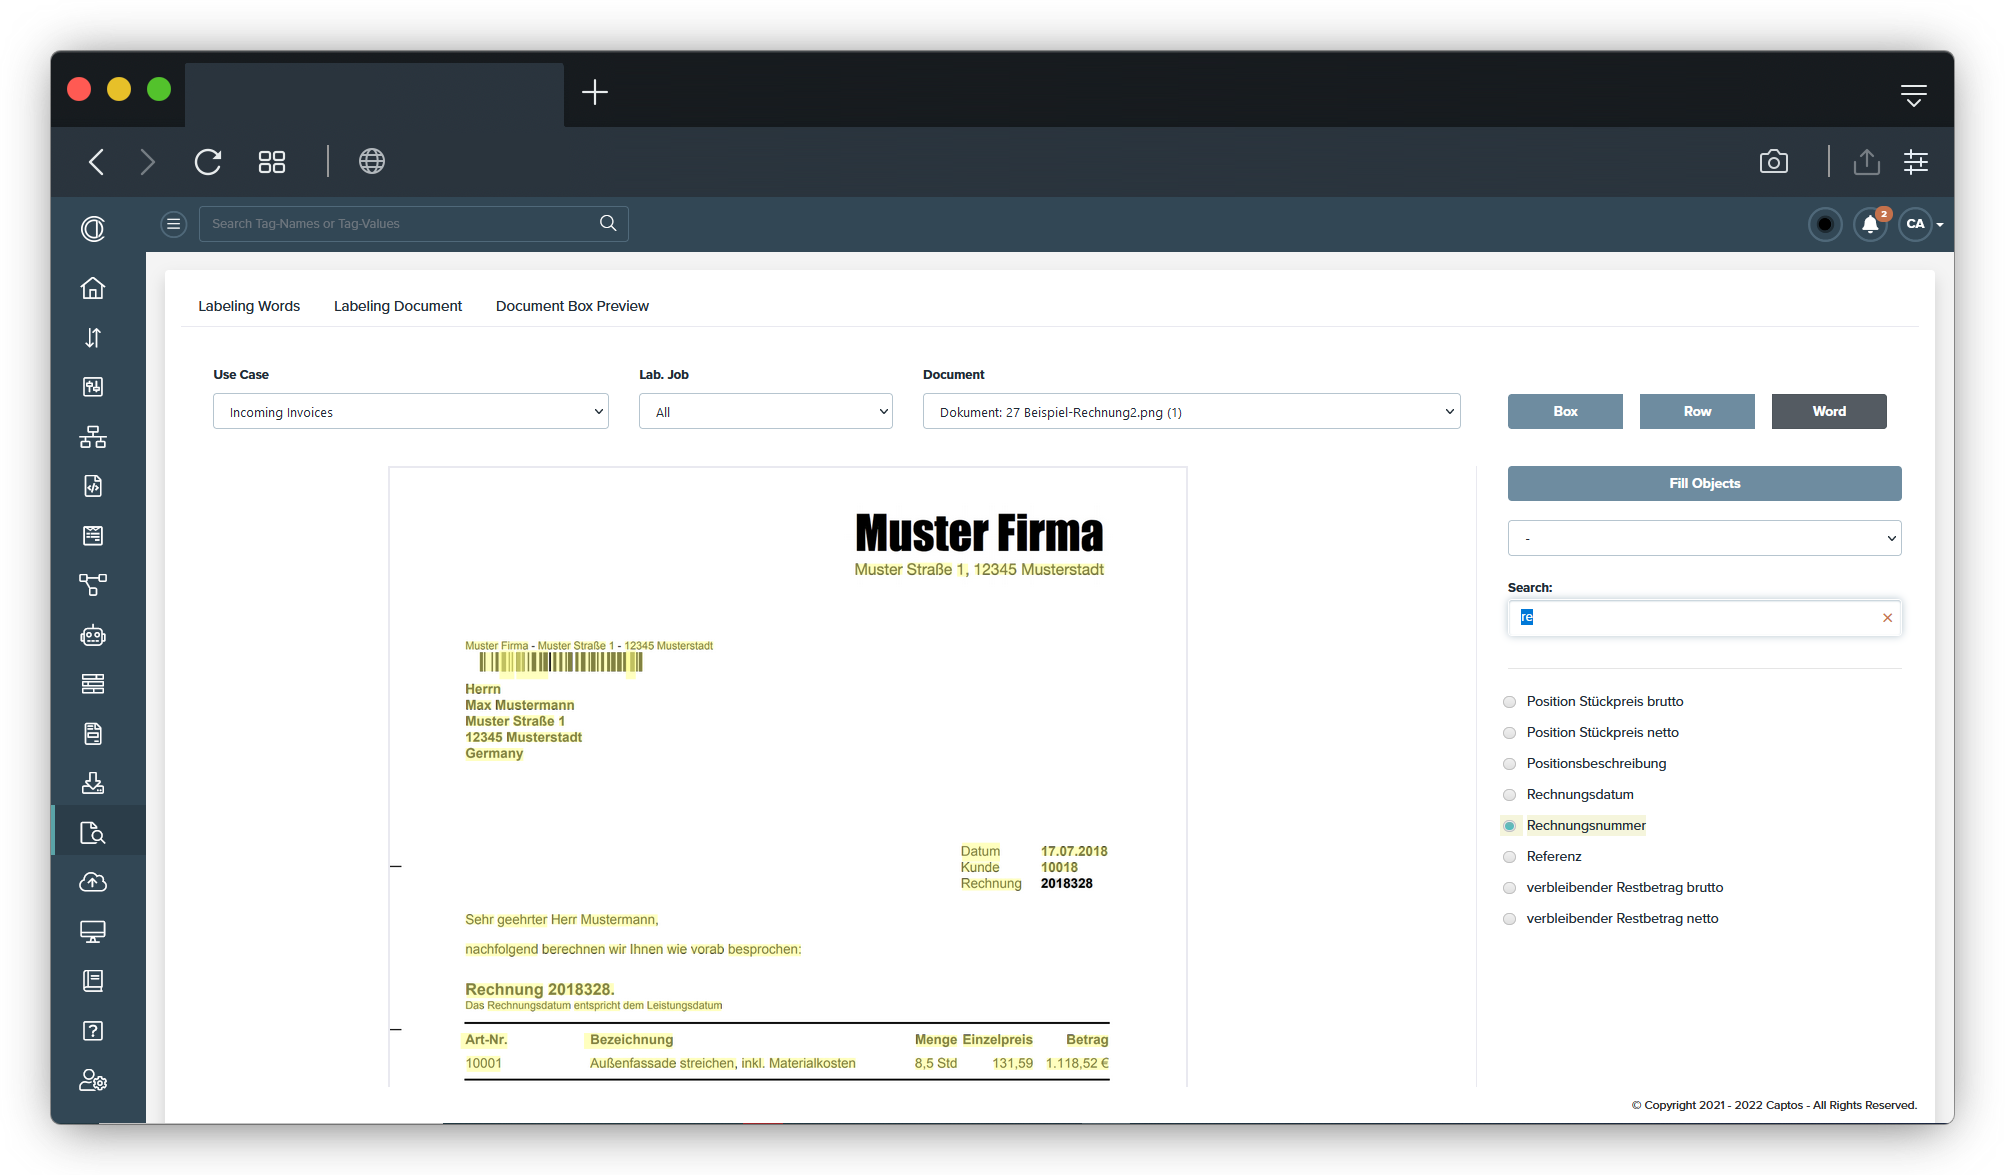The width and height of the screenshot is (2005, 1175).
Task: Click the forward browser arrow
Action: pos(147,162)
